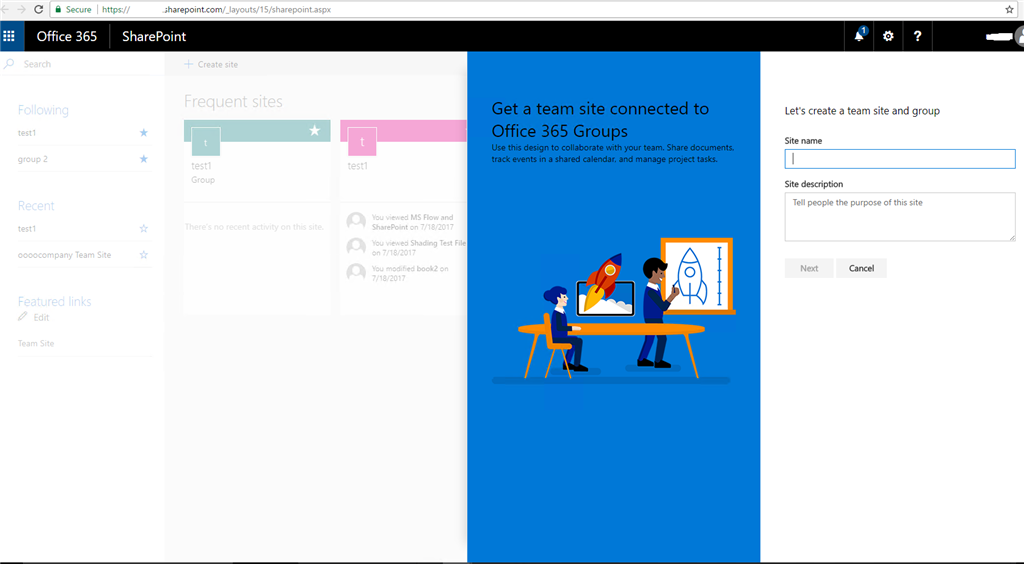Image resolution: width=1024 pixels, height=564 pixels.
Task: Click the pink t tile on second card
Action: [362, 142]
